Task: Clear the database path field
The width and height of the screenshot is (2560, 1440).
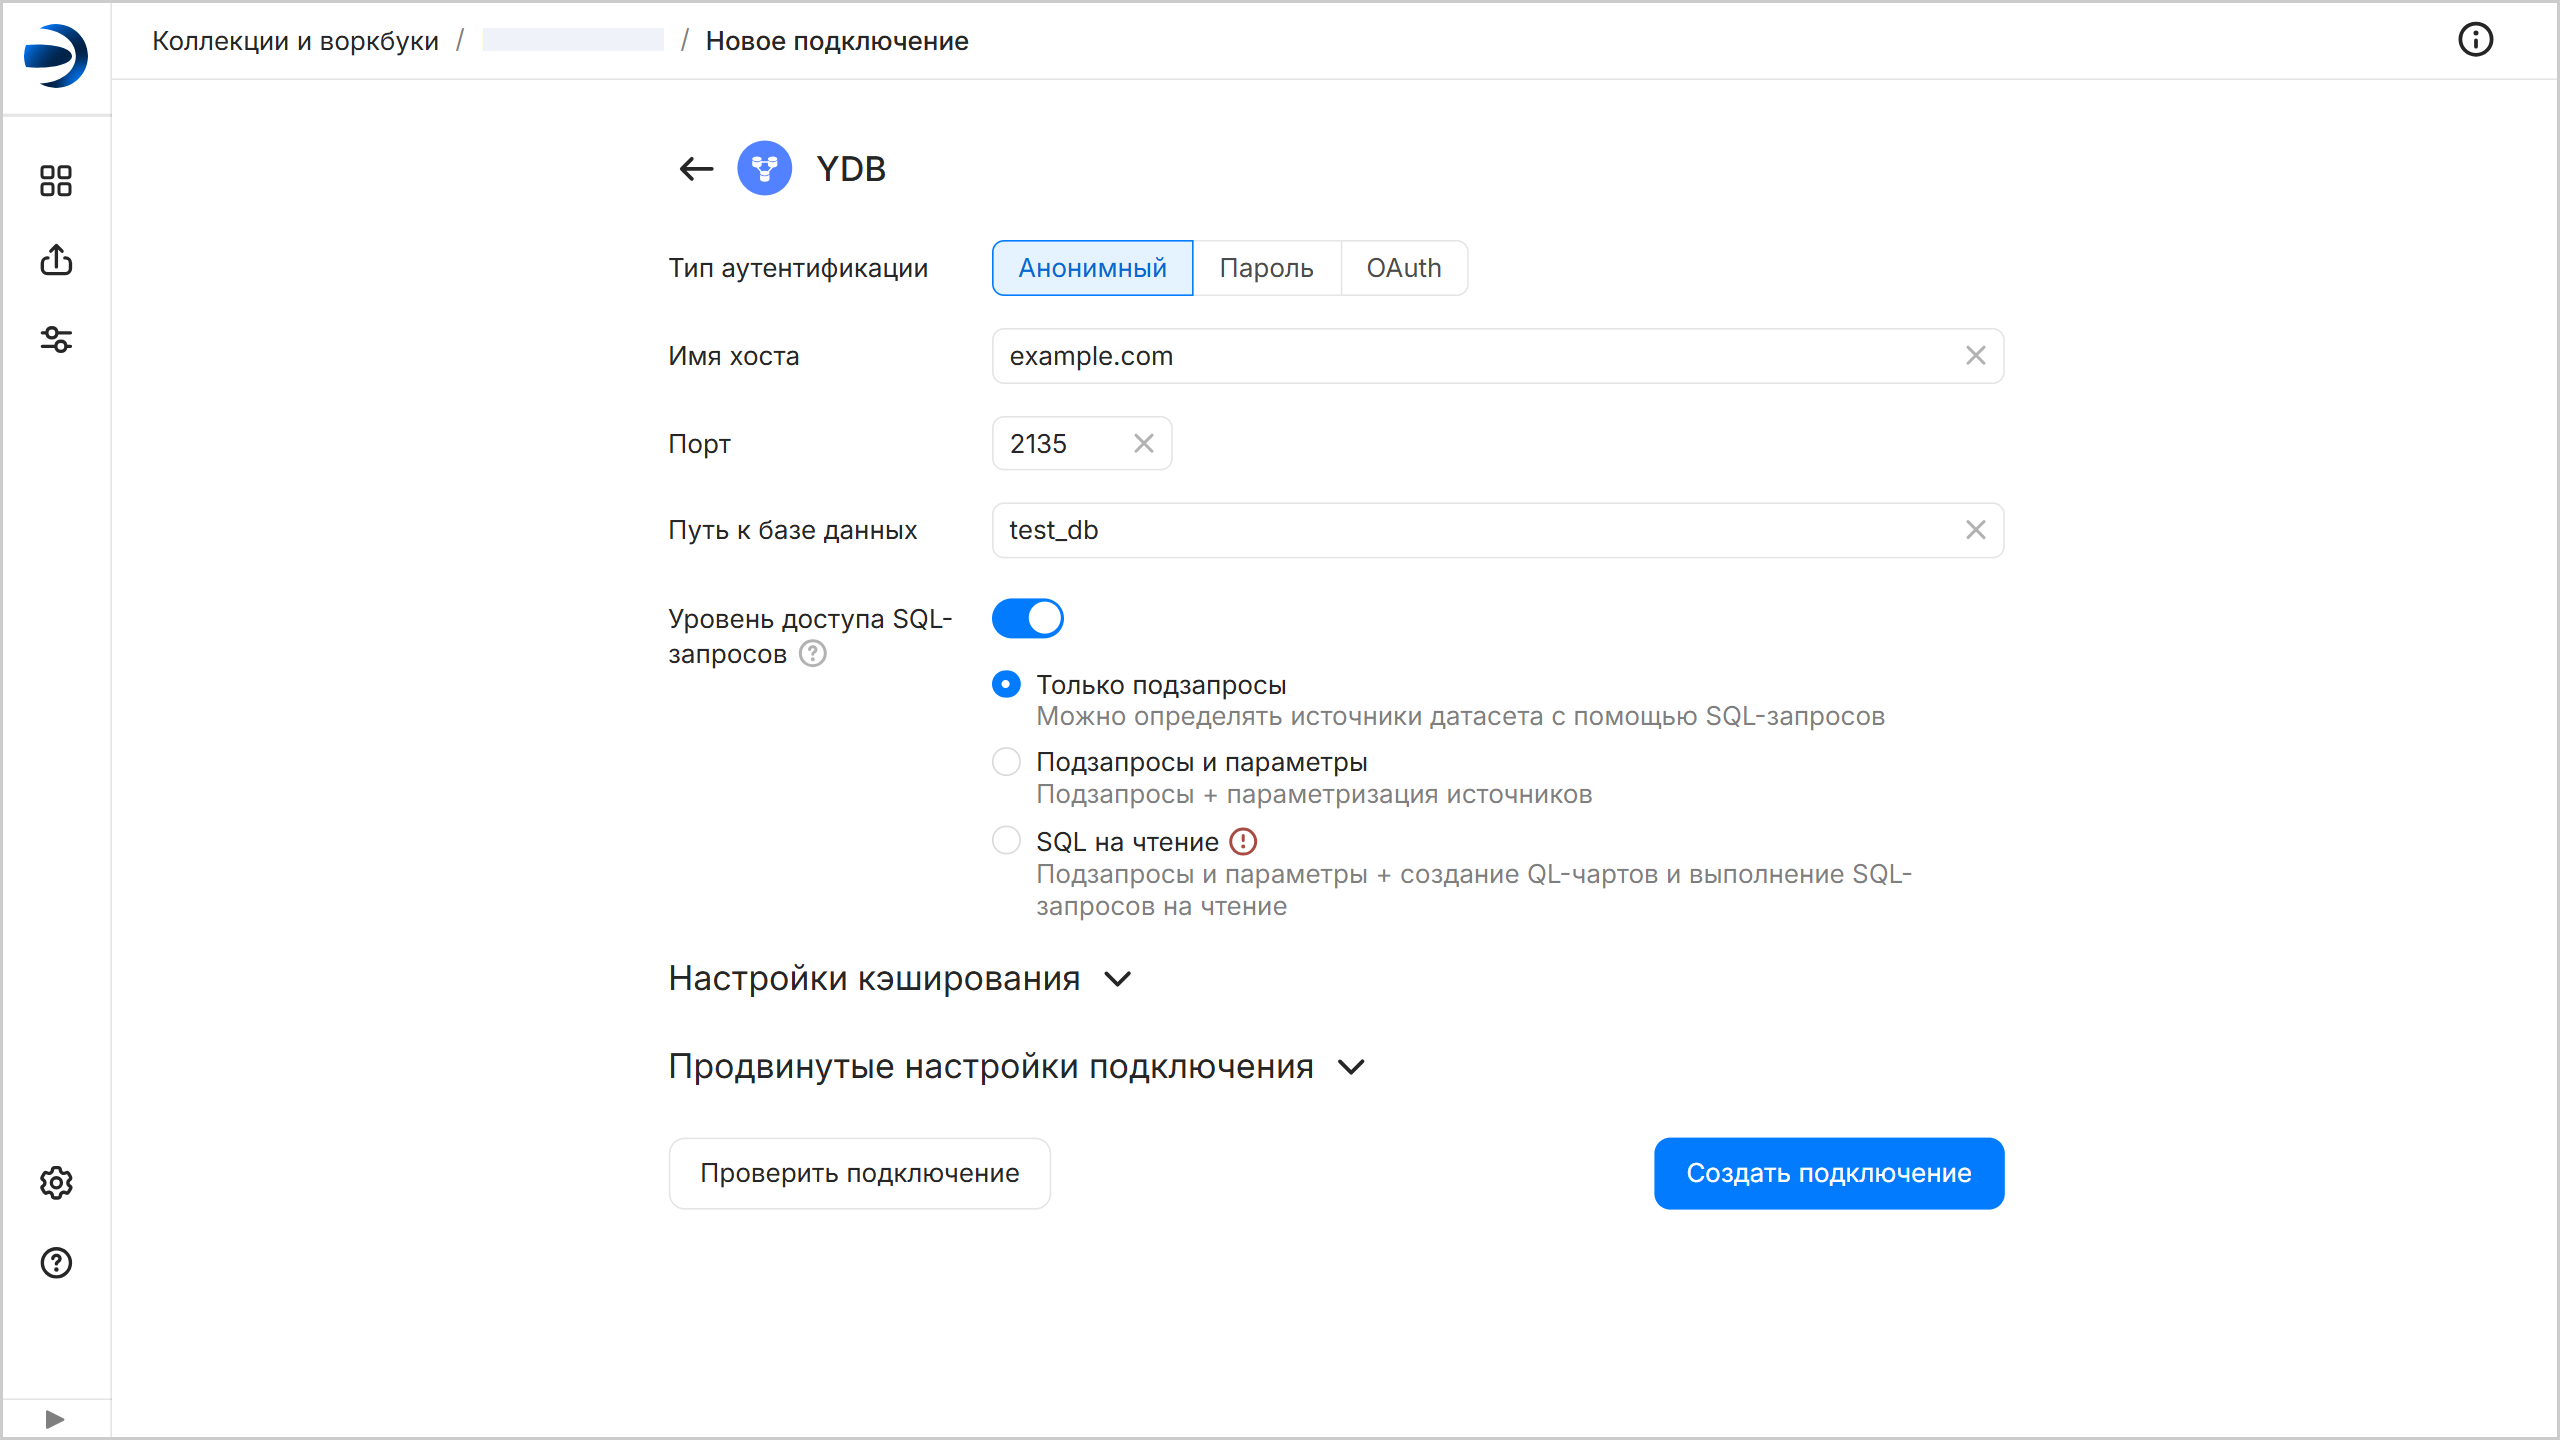Action: (x=1976, y=530)
